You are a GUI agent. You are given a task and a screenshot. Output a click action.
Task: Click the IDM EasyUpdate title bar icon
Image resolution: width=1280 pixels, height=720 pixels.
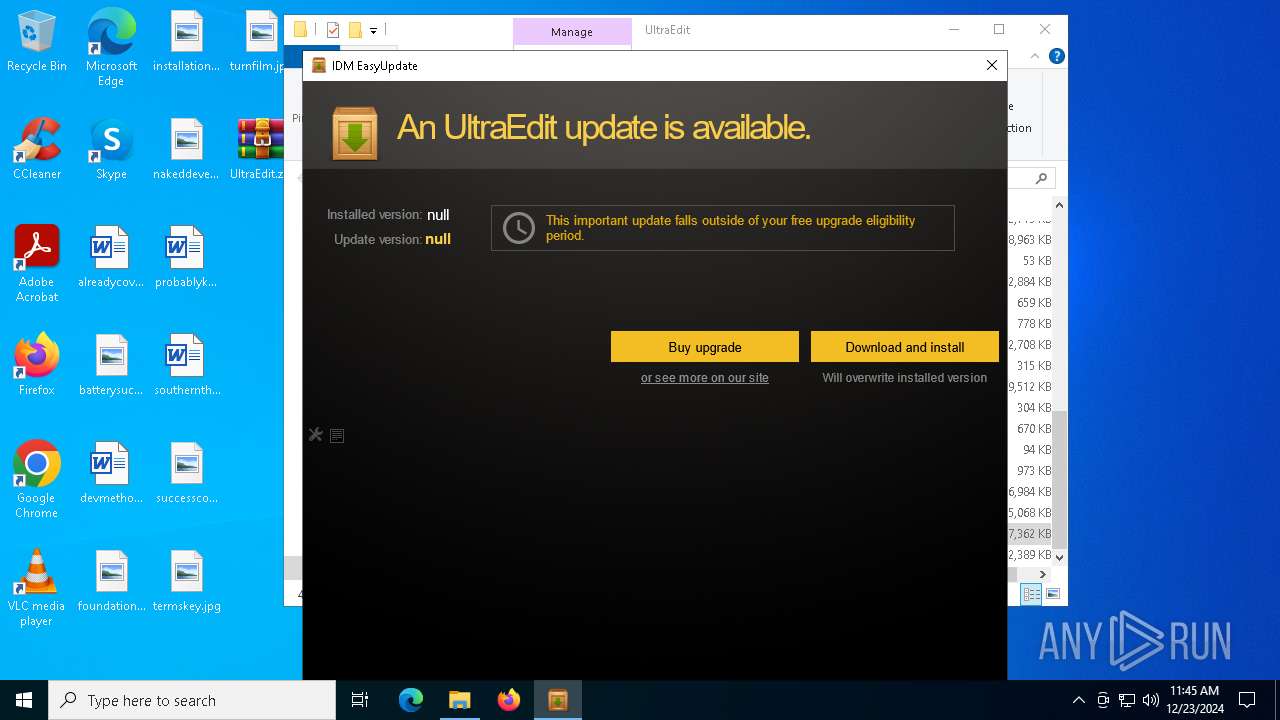click(319, 65)
